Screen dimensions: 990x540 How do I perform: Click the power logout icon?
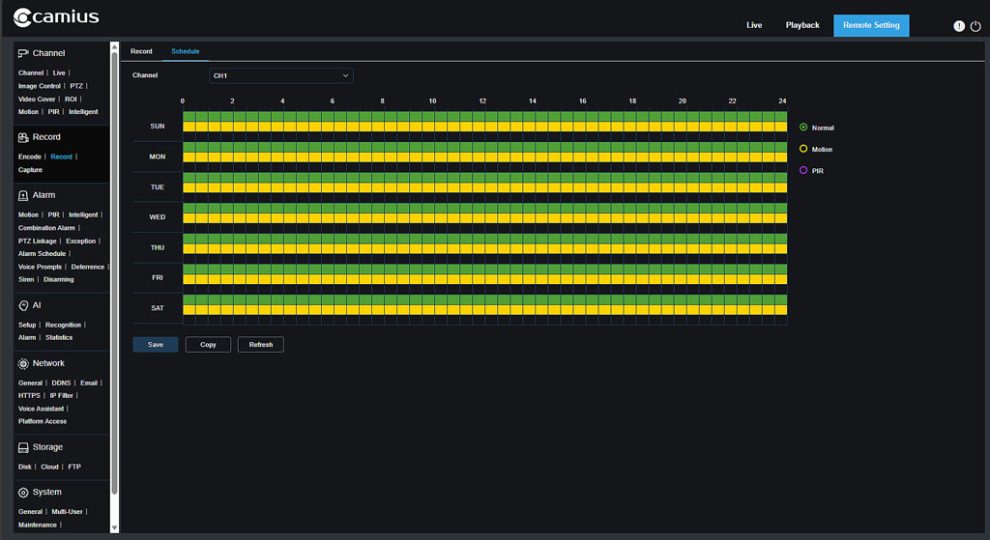[x=975, y=26]
